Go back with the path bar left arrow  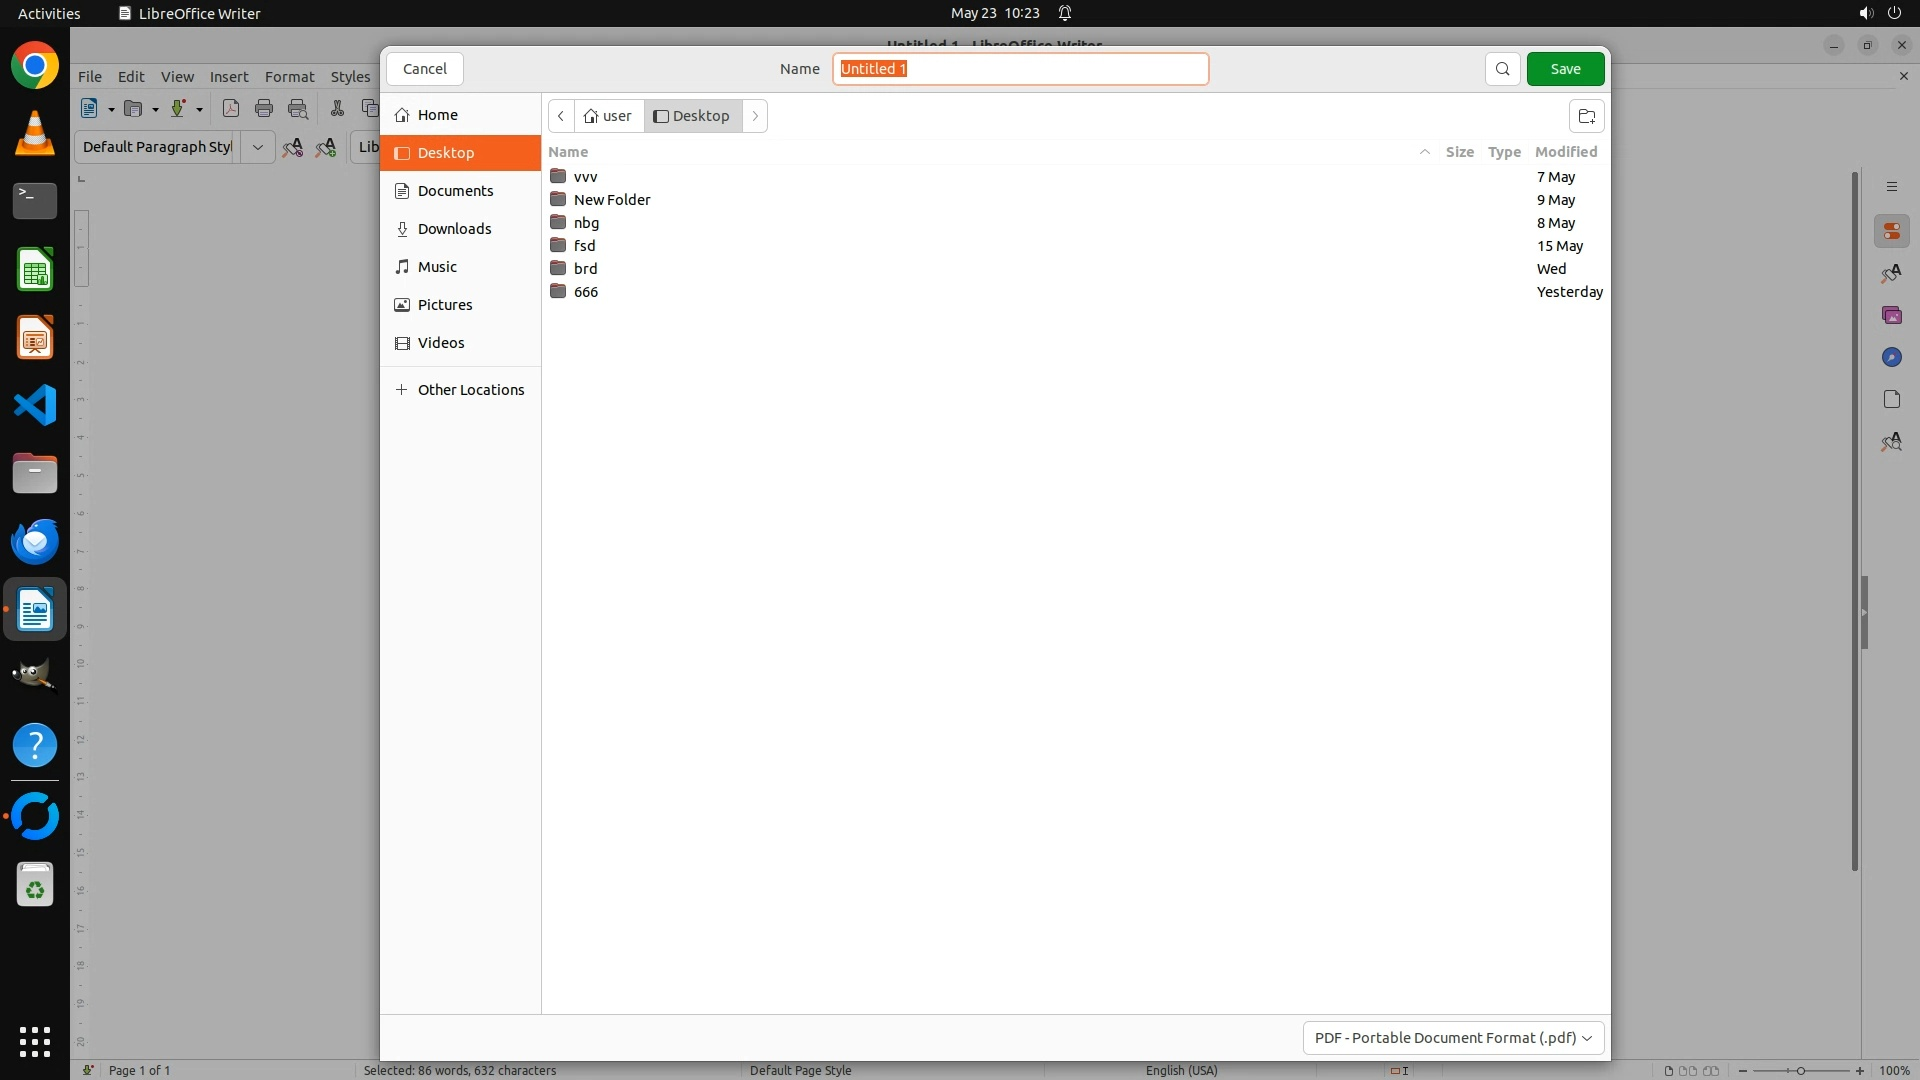(x=561, y=116)
